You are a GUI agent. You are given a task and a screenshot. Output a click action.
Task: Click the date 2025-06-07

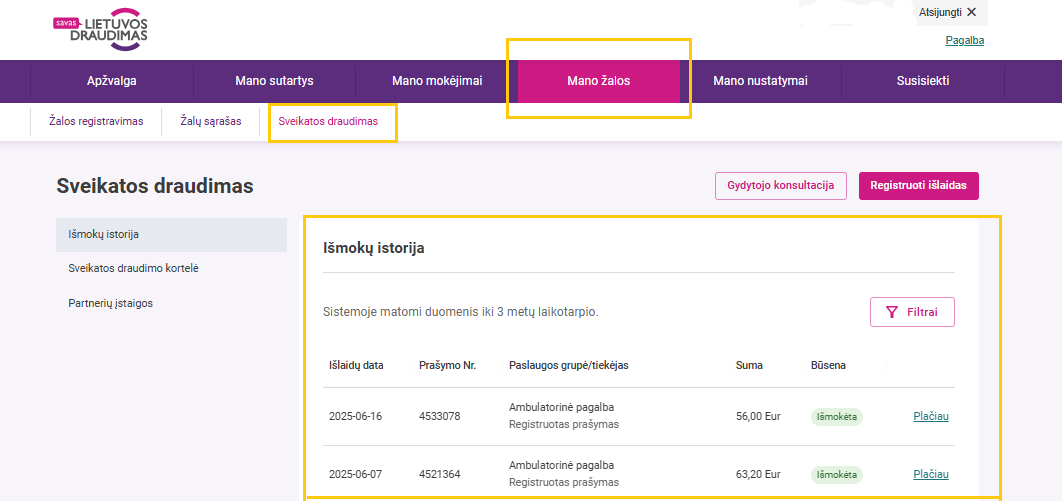click(x=356, y=475)
